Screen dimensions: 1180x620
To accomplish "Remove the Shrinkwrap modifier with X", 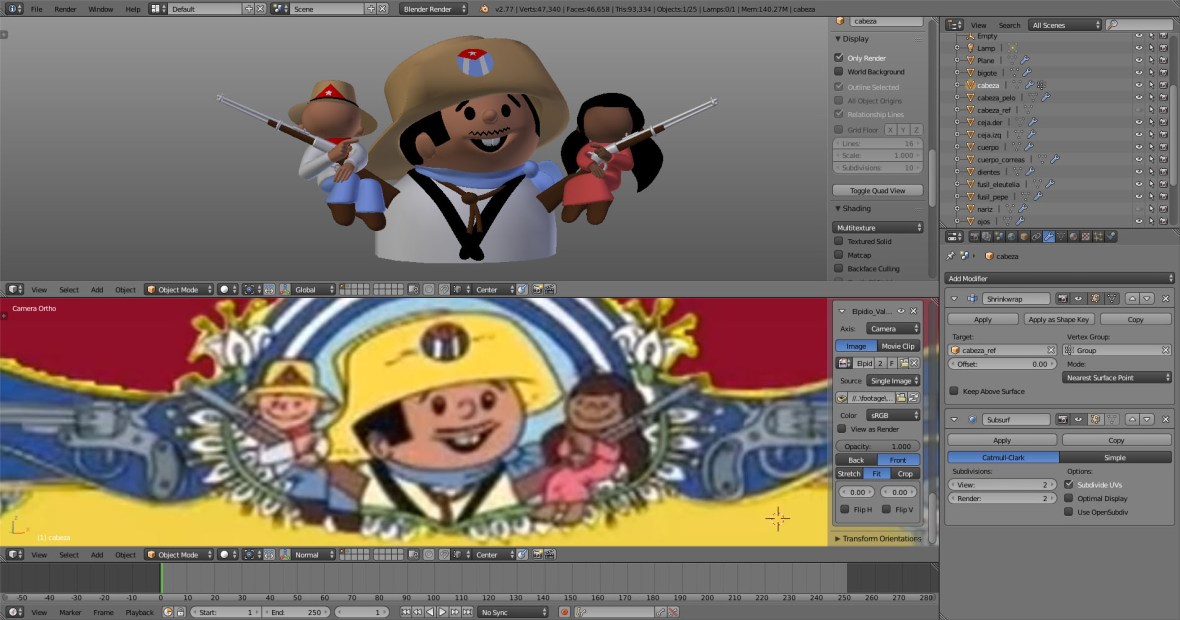I will [x=1166, y=299].
